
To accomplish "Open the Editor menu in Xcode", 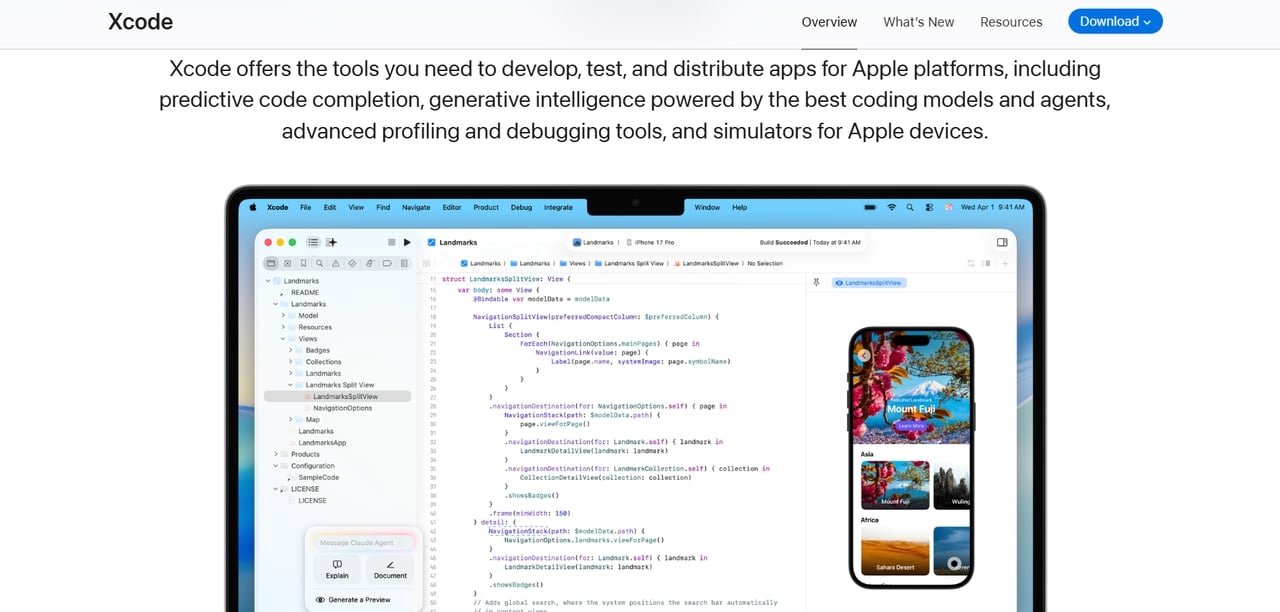I will point(452,207).
